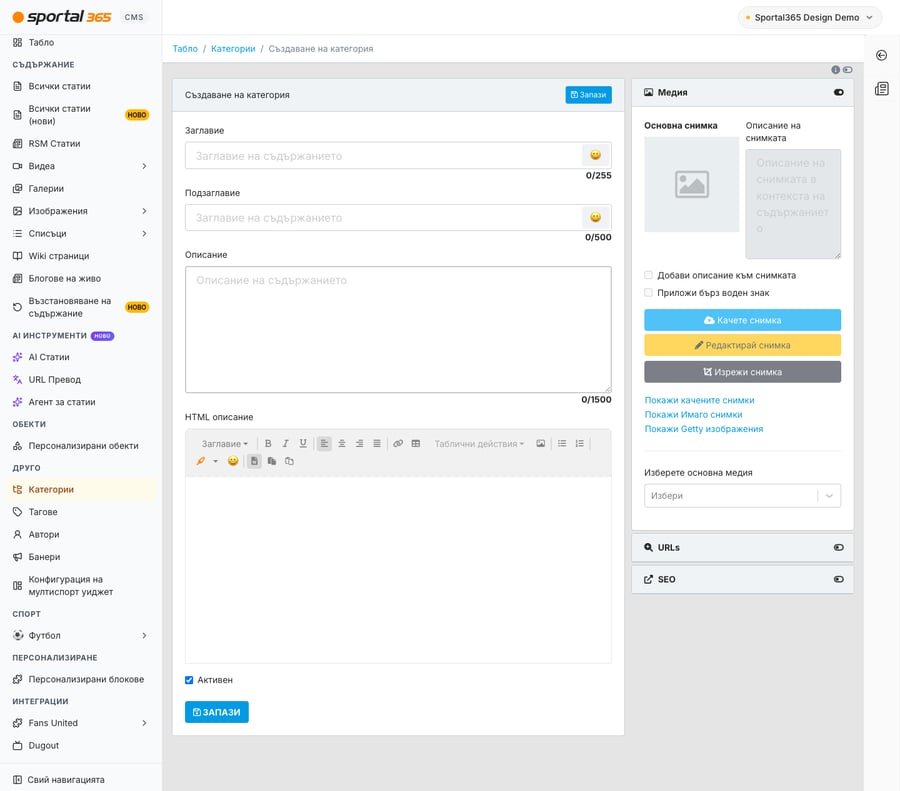Click the highlighter marker icon in editor
Screen dimensions: 900x791
tap(200, 461)
